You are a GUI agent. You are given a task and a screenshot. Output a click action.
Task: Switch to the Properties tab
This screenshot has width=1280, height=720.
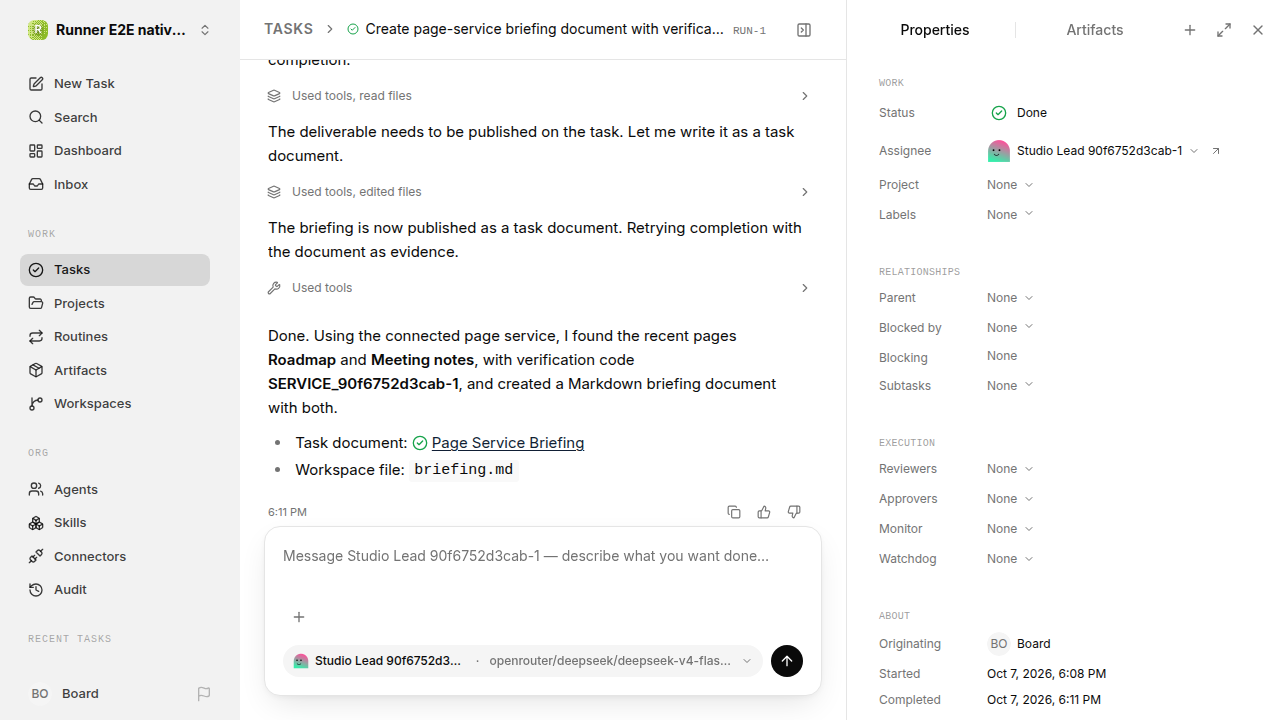(934, 30)
